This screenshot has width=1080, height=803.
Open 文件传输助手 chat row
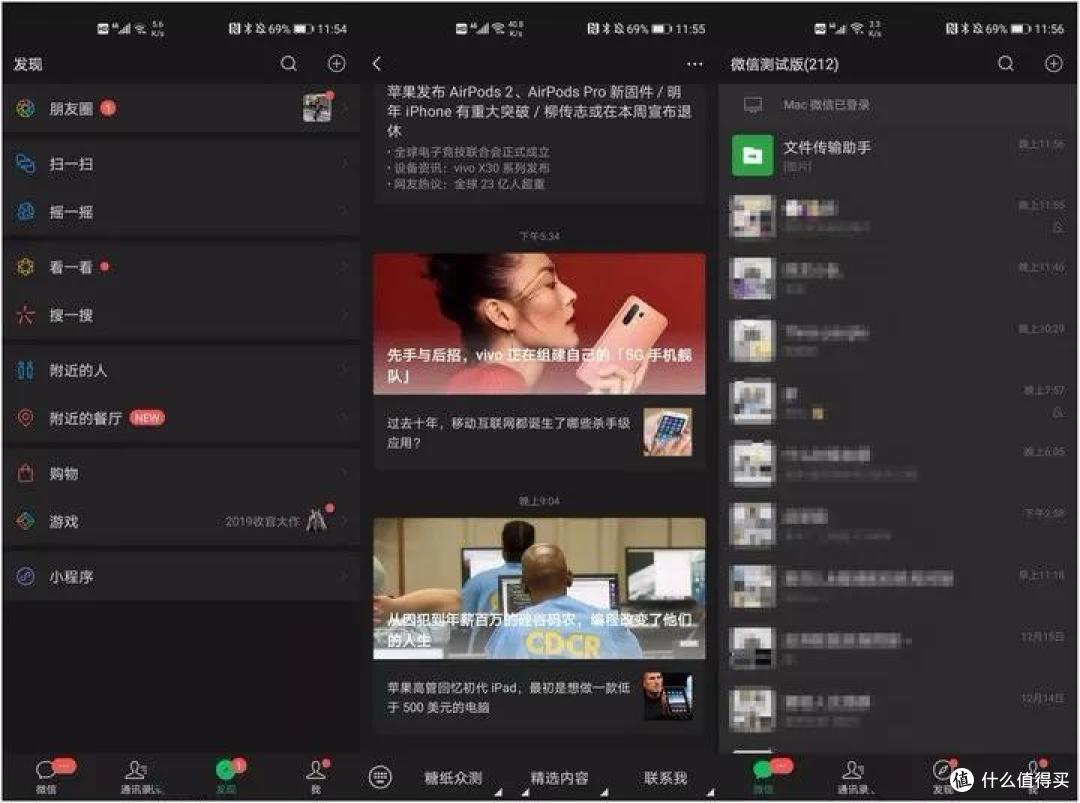pyautogui.click(x=898, y=156)
